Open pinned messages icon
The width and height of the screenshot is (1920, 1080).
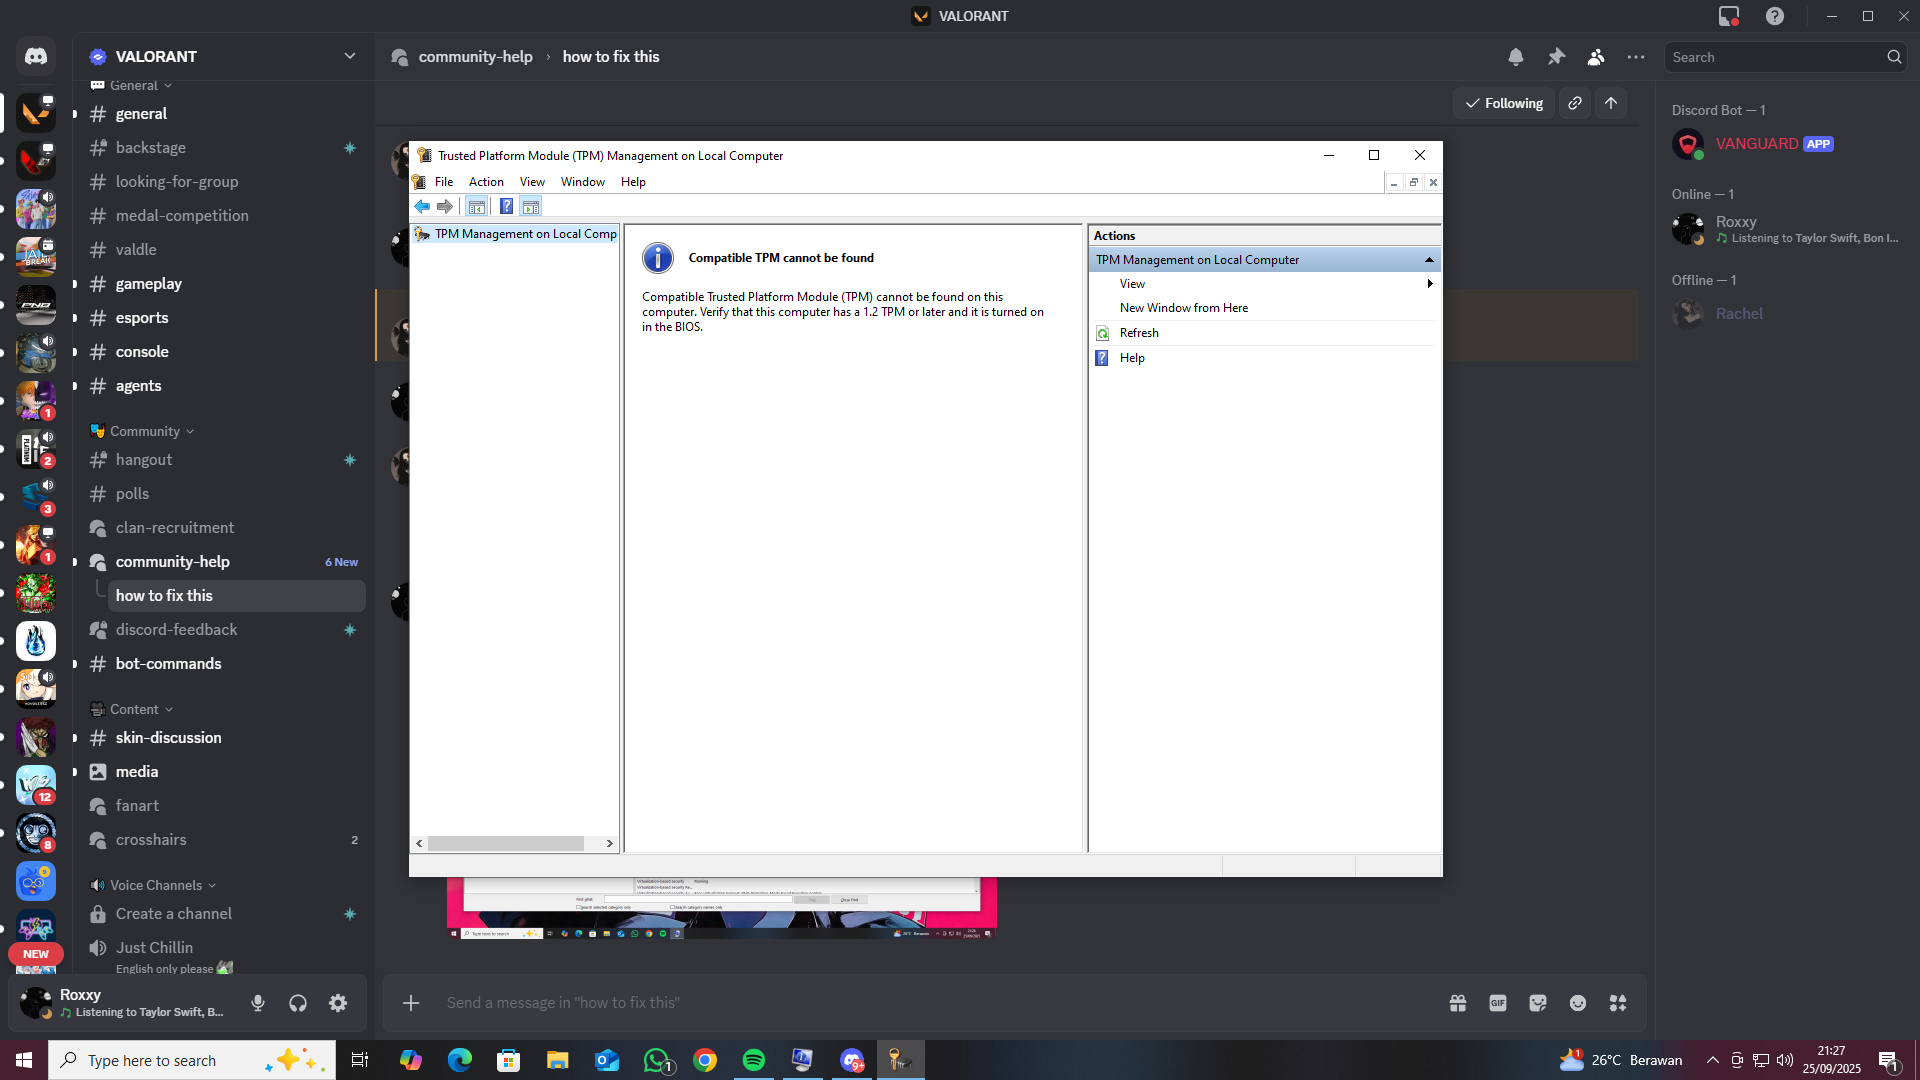pyautogui.click(x=1556, y=57)
